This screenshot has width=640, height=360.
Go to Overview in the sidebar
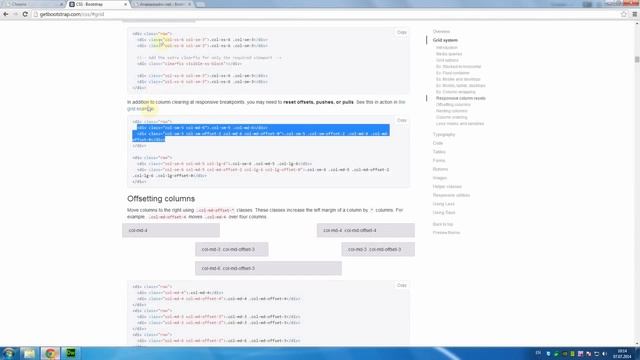tap(441, 31)
